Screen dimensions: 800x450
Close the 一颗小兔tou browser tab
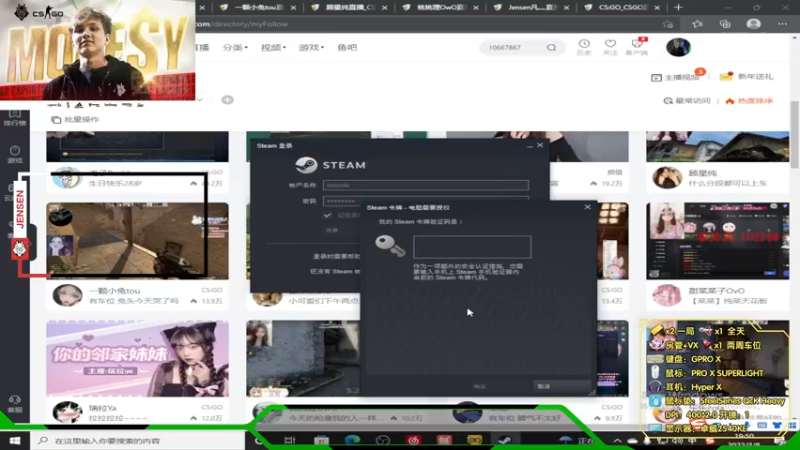click(293, 7)
